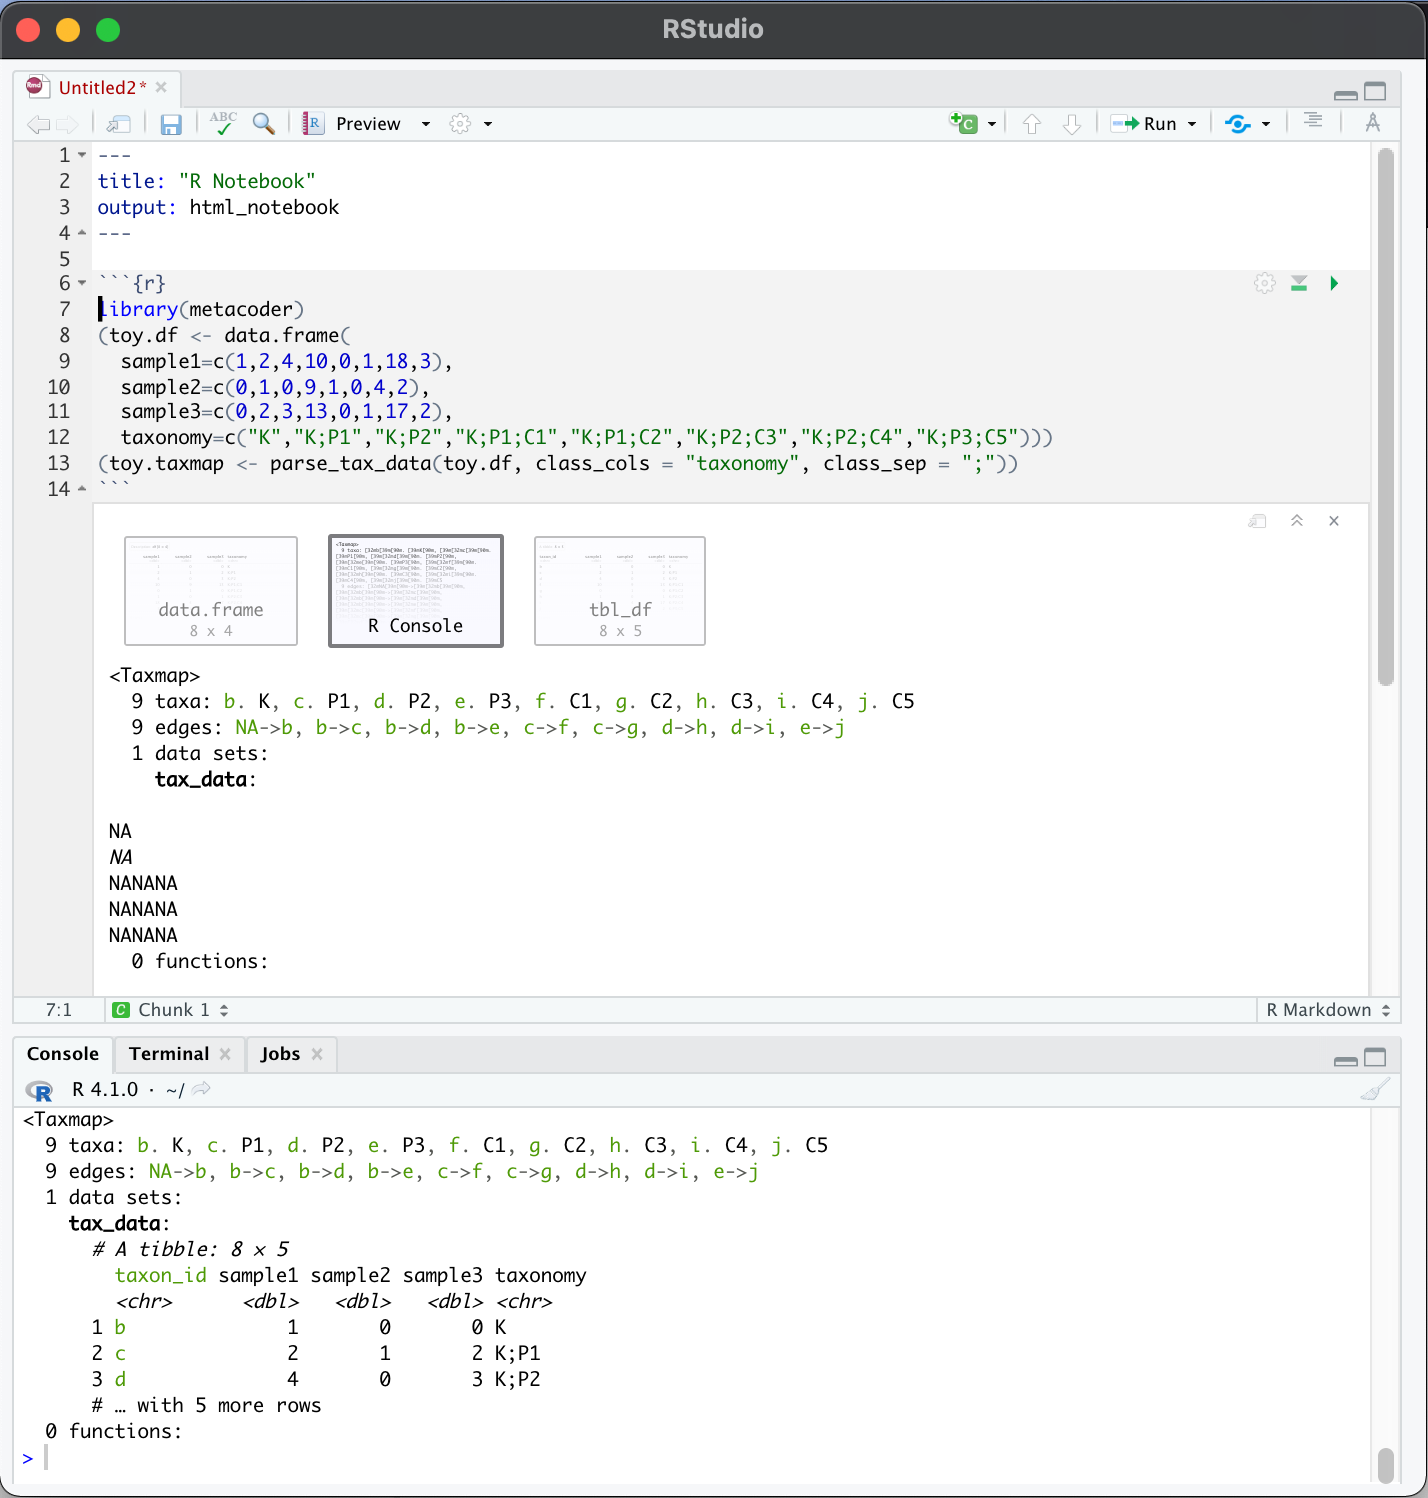Maximize the console pane

tap(1376, 1057)
